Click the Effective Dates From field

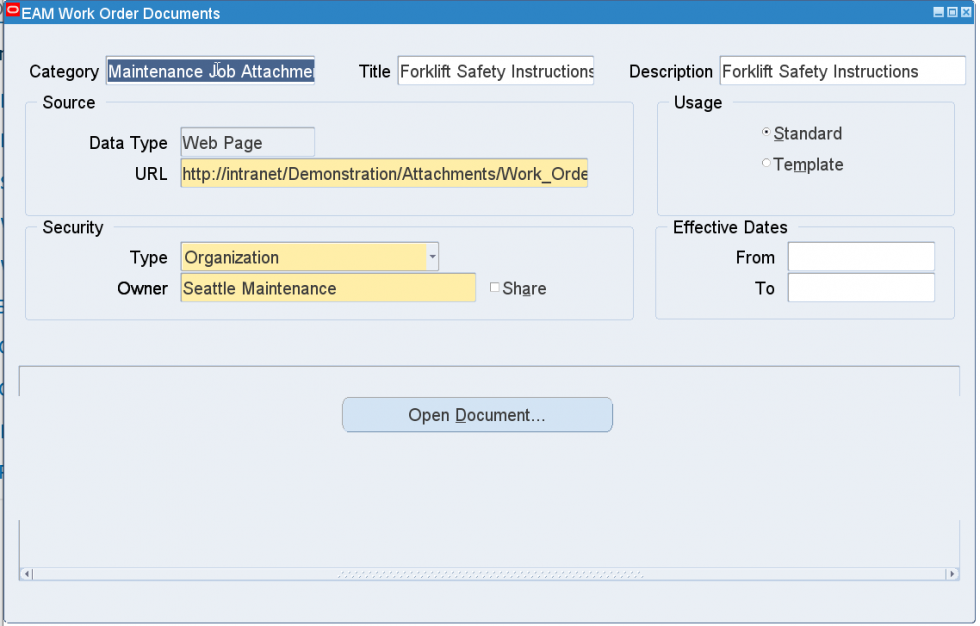pyautogui.click(x=860, y=256)
